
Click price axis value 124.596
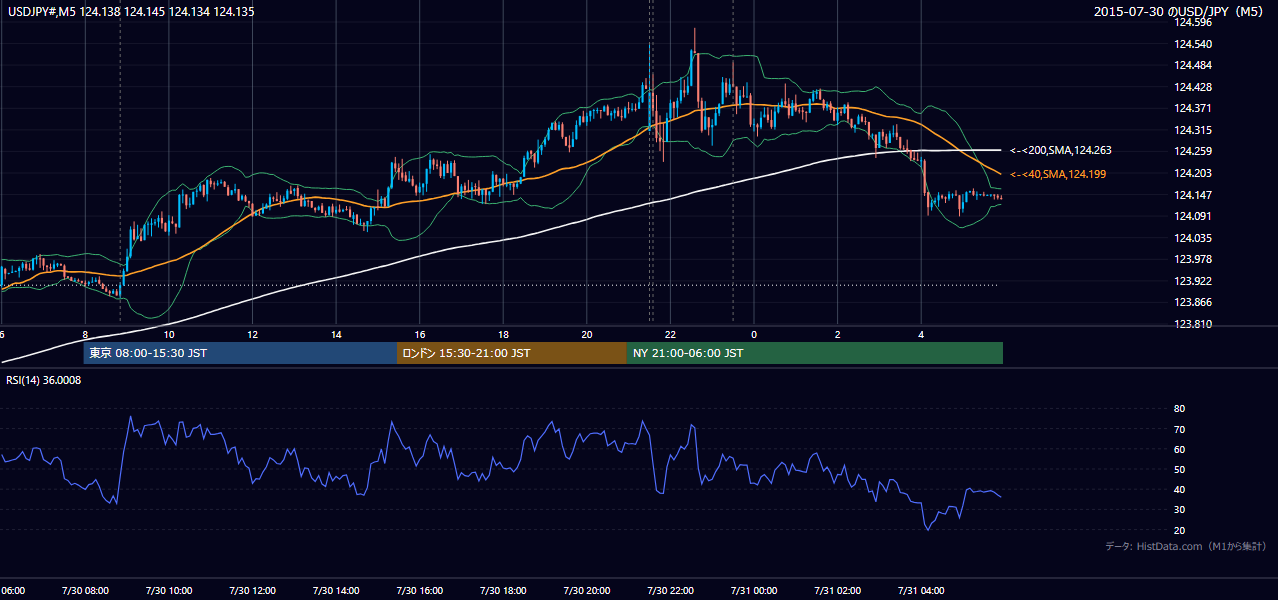tap(1194, 22)
